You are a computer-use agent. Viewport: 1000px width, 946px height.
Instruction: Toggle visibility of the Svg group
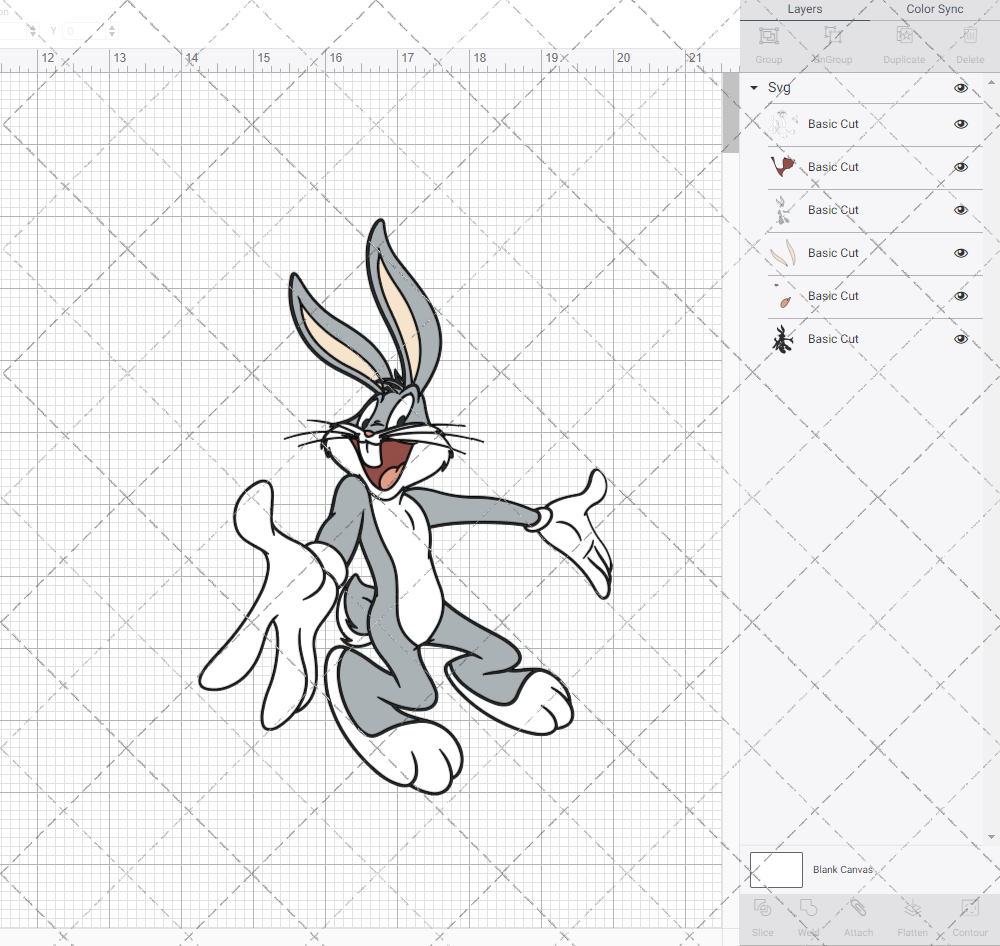tap(960, 88)
